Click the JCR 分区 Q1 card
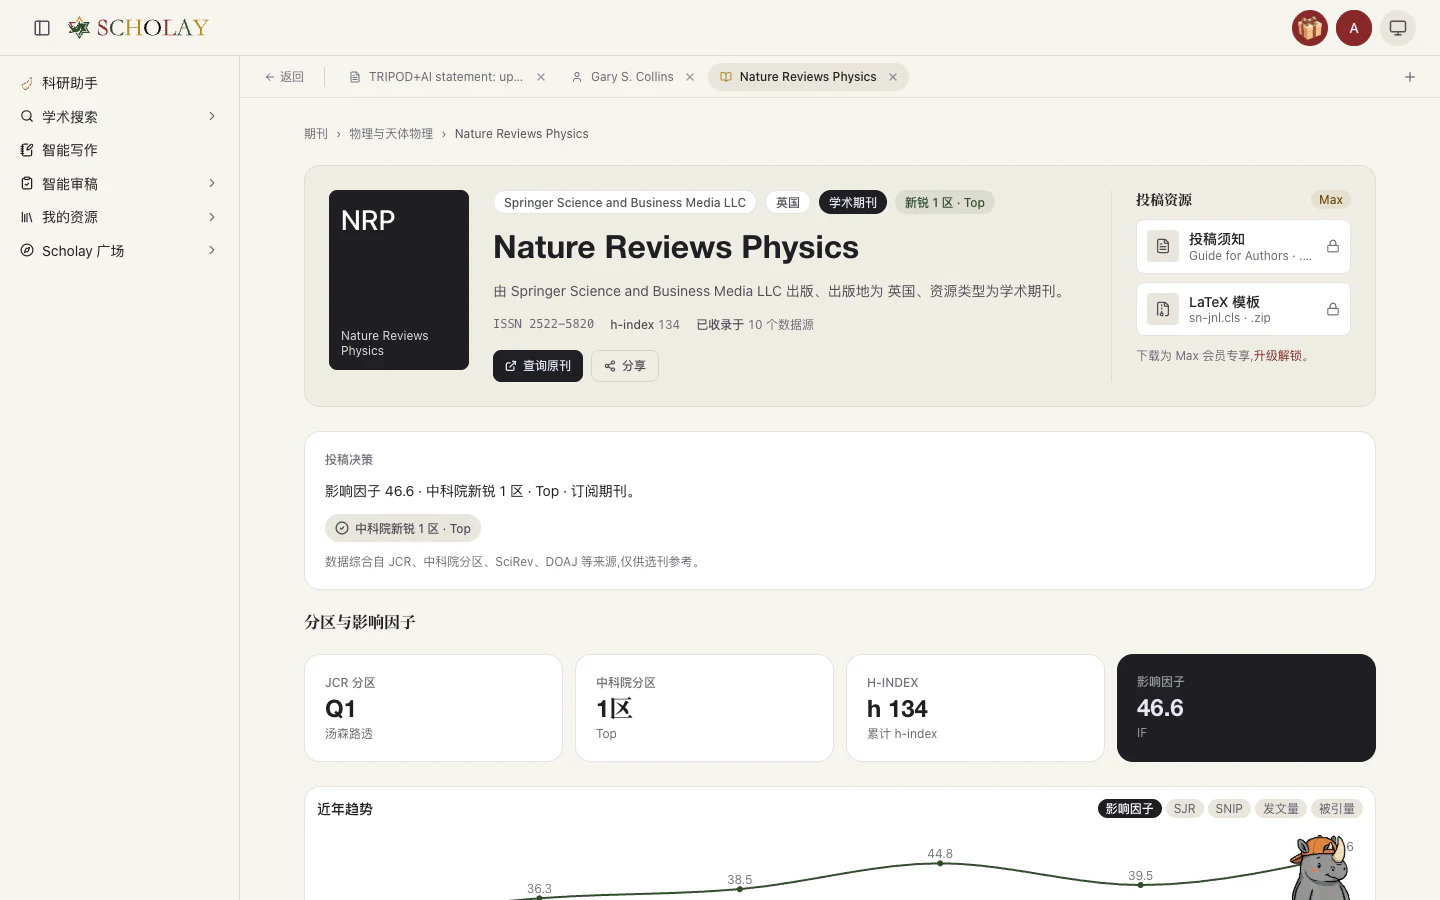Image resolution: width=1440 pixels, height=900 pixels. tap(433, 708)
